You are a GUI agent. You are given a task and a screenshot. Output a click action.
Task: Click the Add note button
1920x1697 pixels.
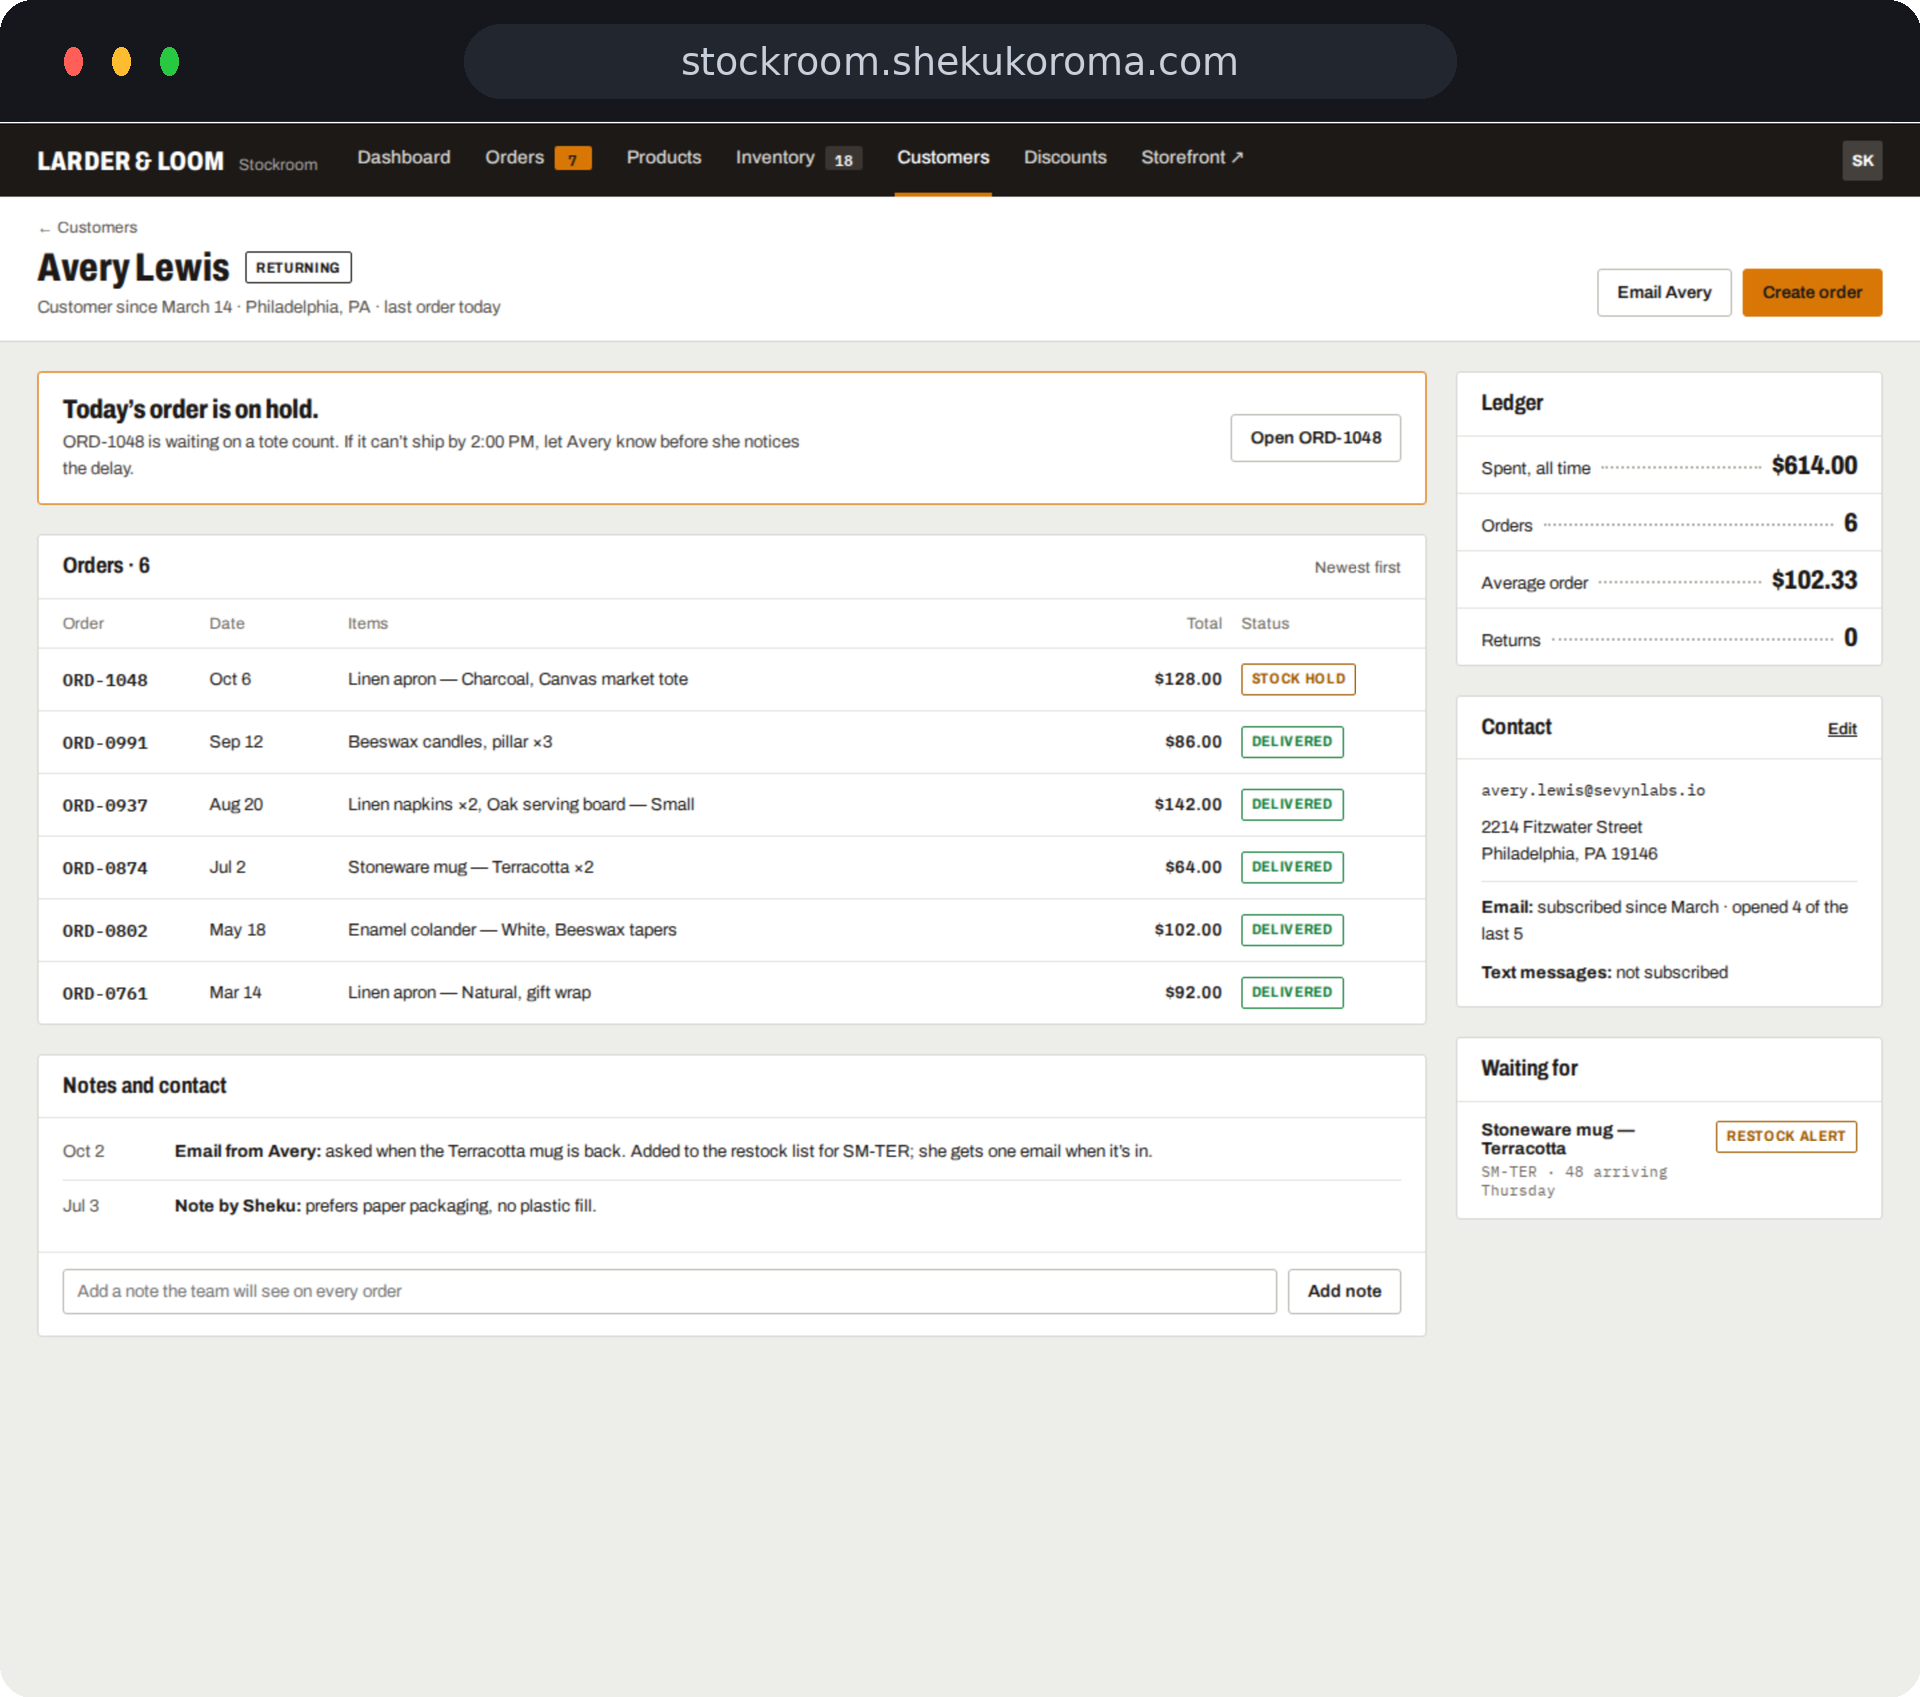[x=1344, y=1292]
